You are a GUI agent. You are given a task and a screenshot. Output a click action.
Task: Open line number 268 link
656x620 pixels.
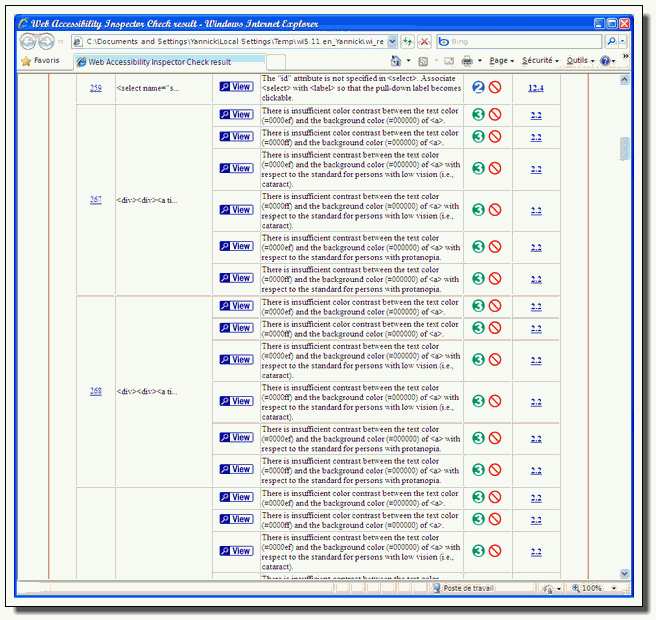96,391
